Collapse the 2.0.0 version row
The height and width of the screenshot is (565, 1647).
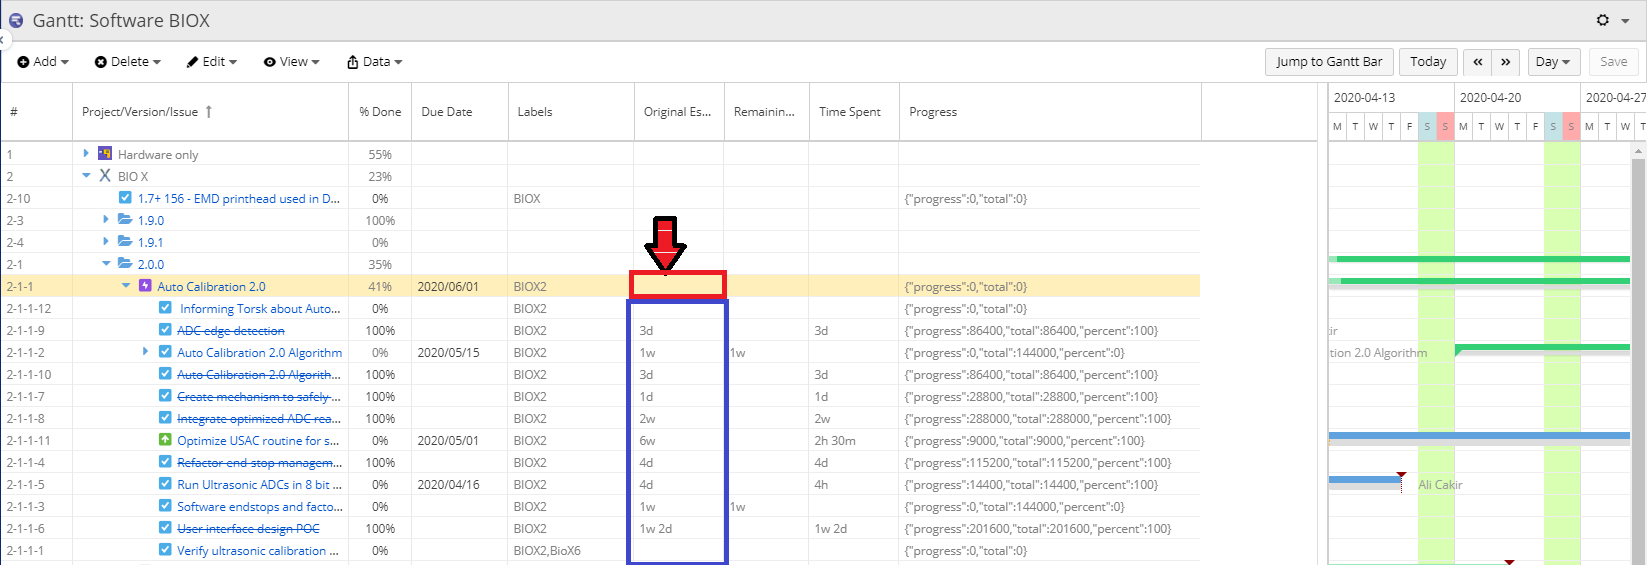coord(106,264)
